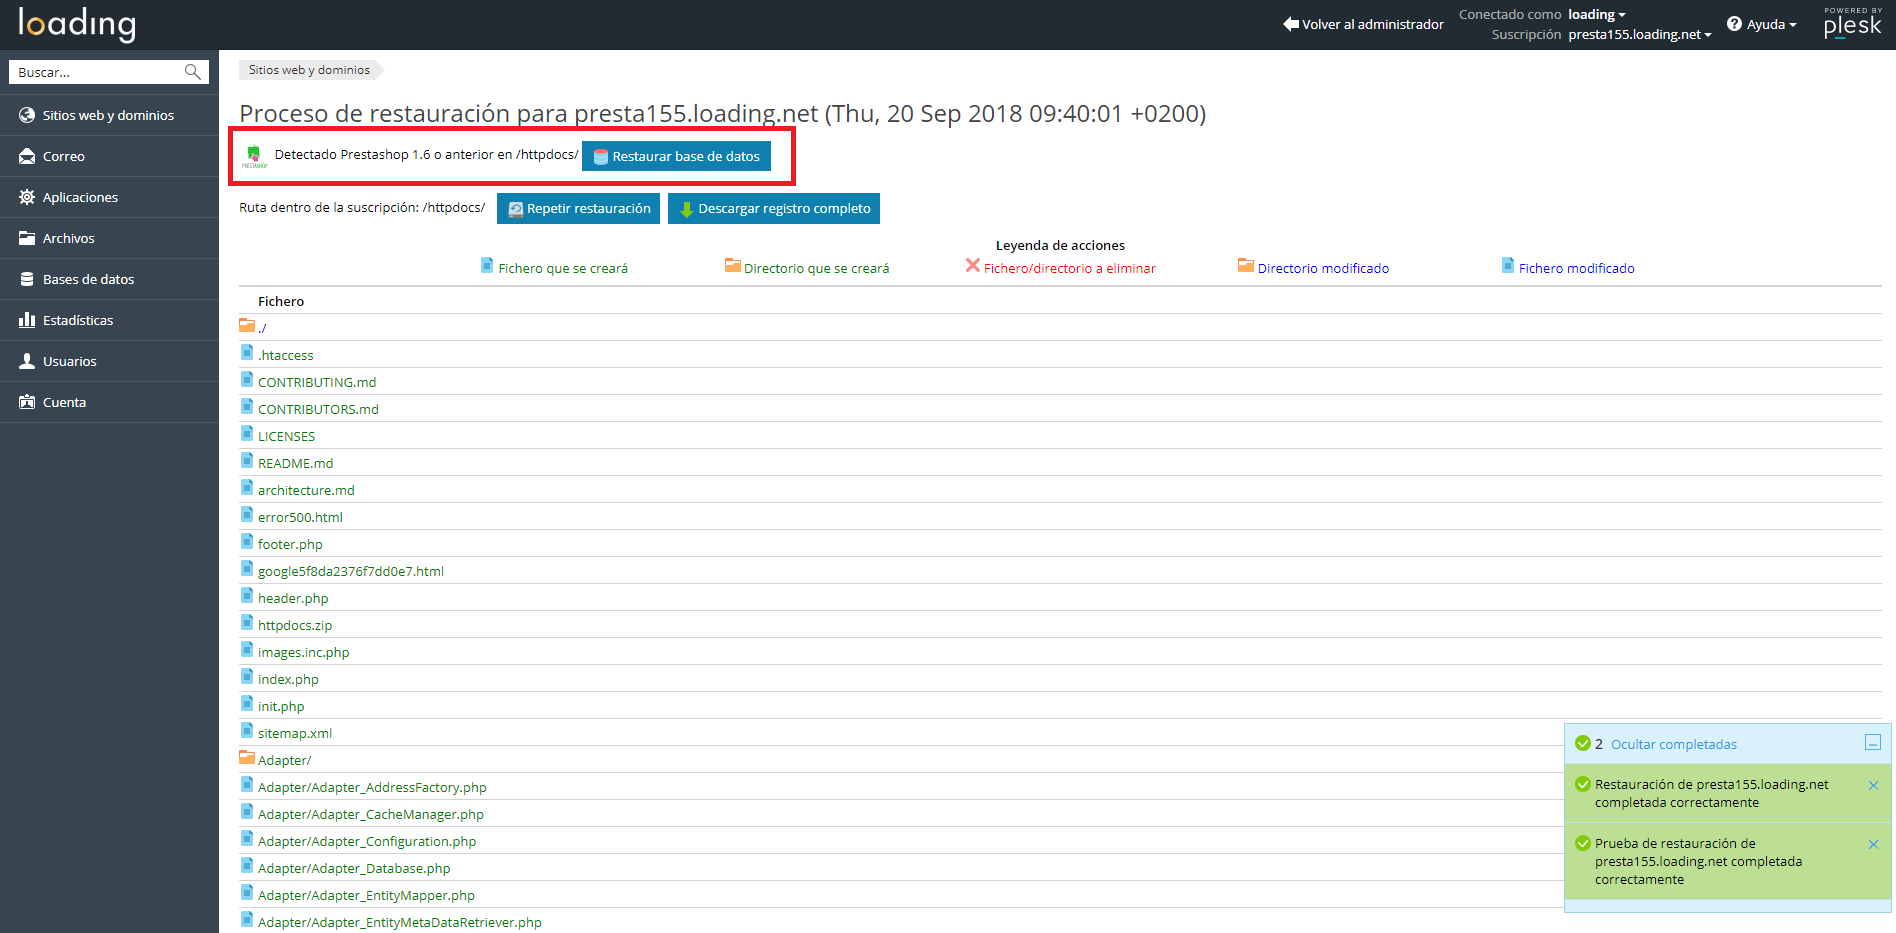This screenshot has height=933, width=1896.
Task: Expand the Ayuda dropdown menu
Action: [x=1771, y=24]
